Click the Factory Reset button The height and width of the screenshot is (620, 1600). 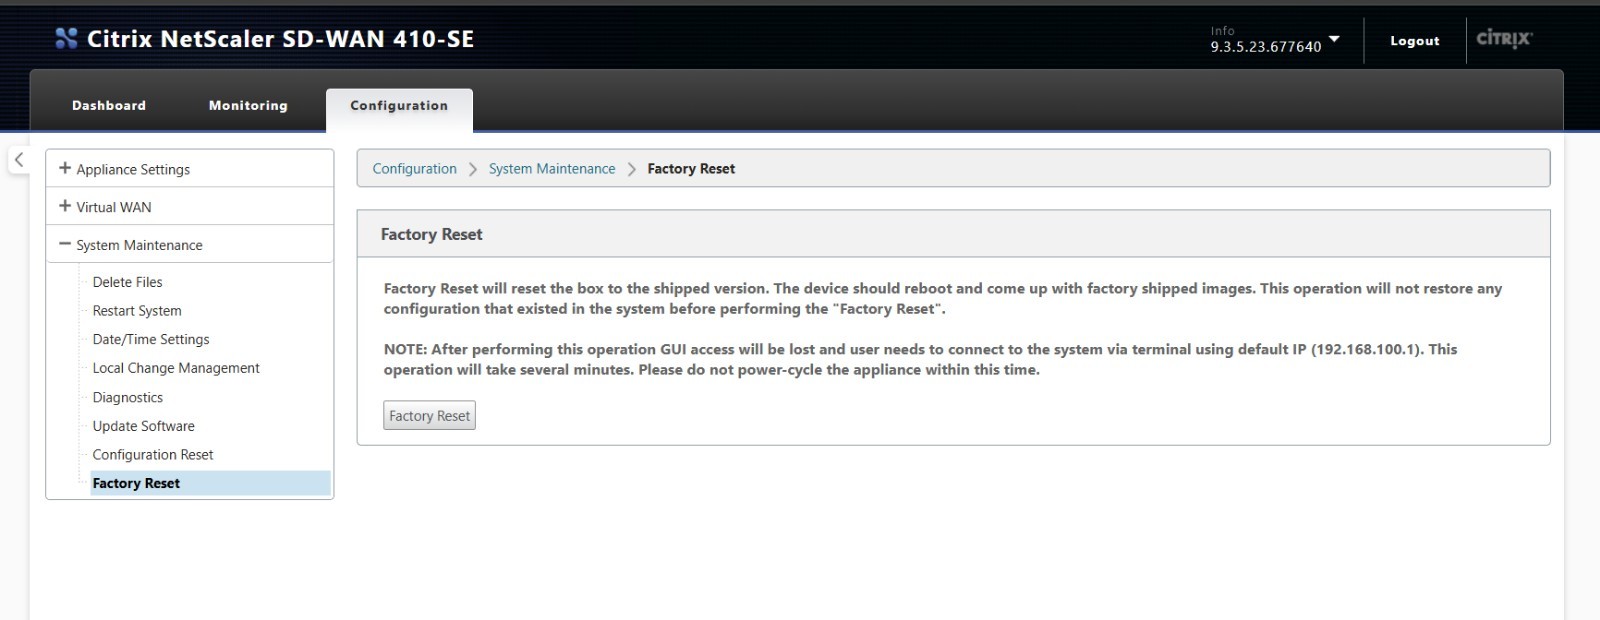429,416
